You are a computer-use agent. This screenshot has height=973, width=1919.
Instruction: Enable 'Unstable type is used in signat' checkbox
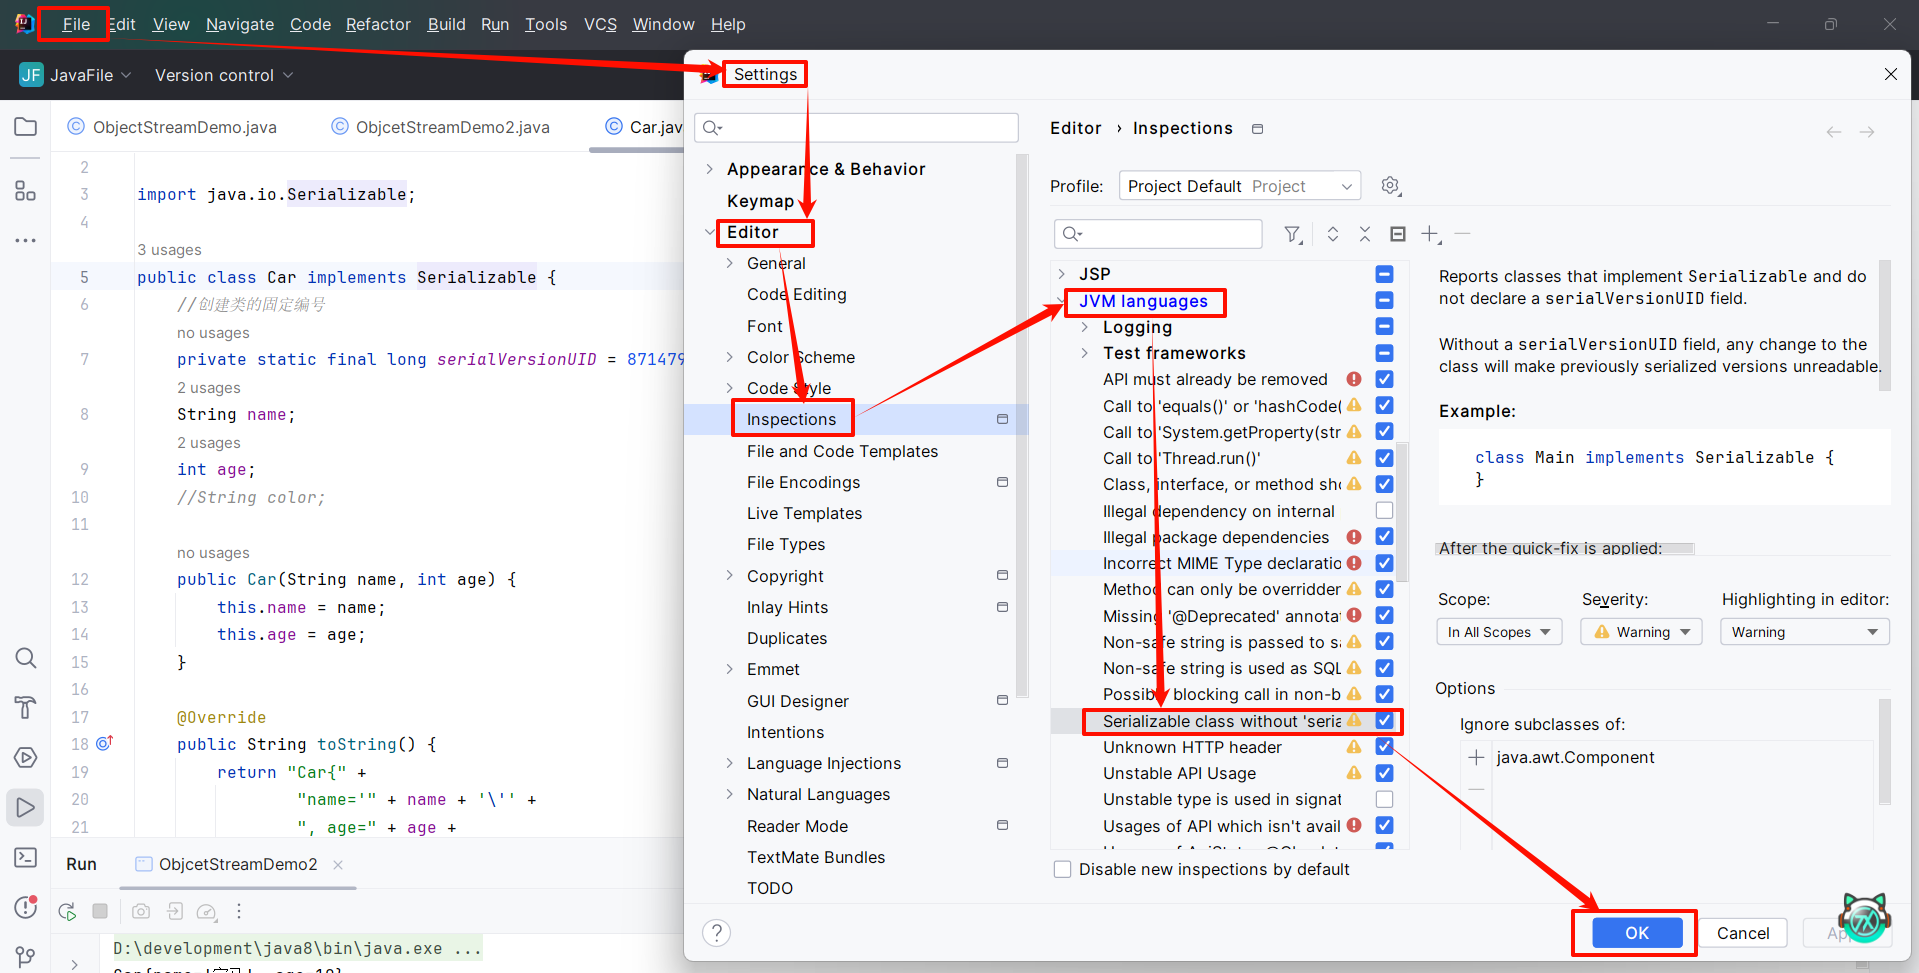(x=1384, y=799)
